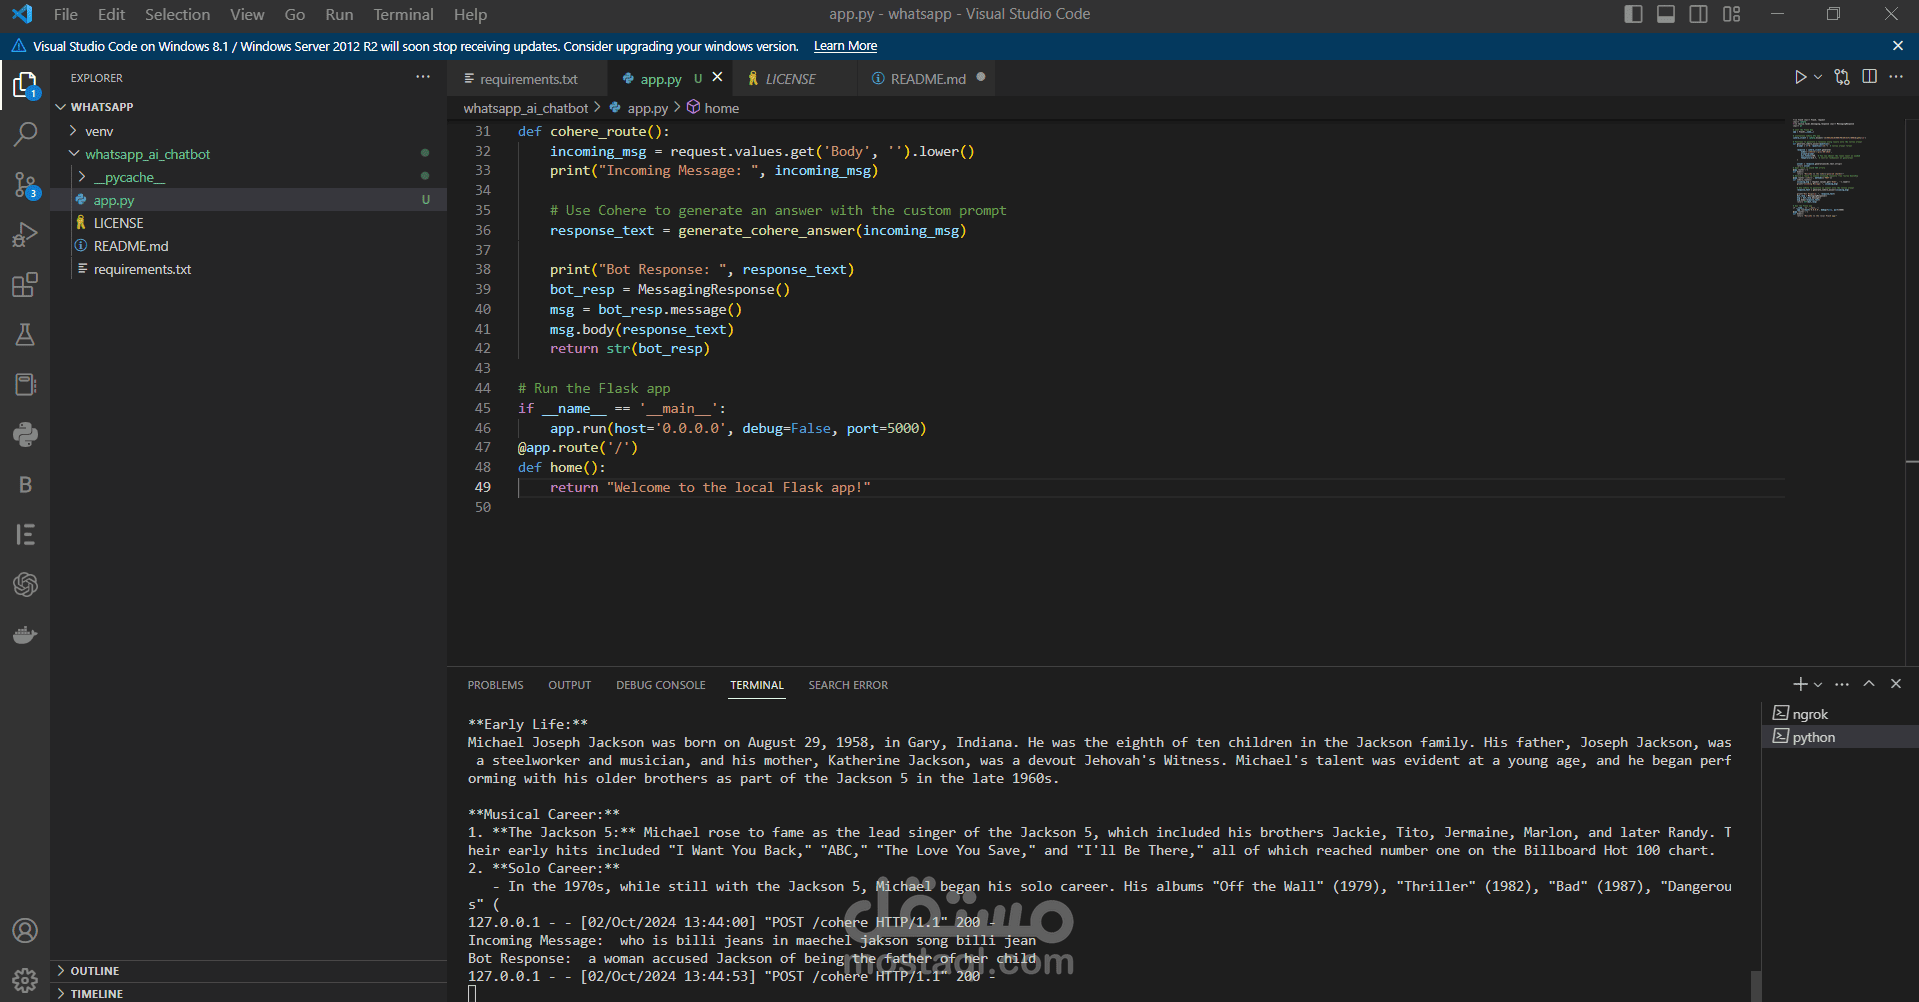Show the OUTPUT panel tab
1919x1002 pixels.
point(570,685)
